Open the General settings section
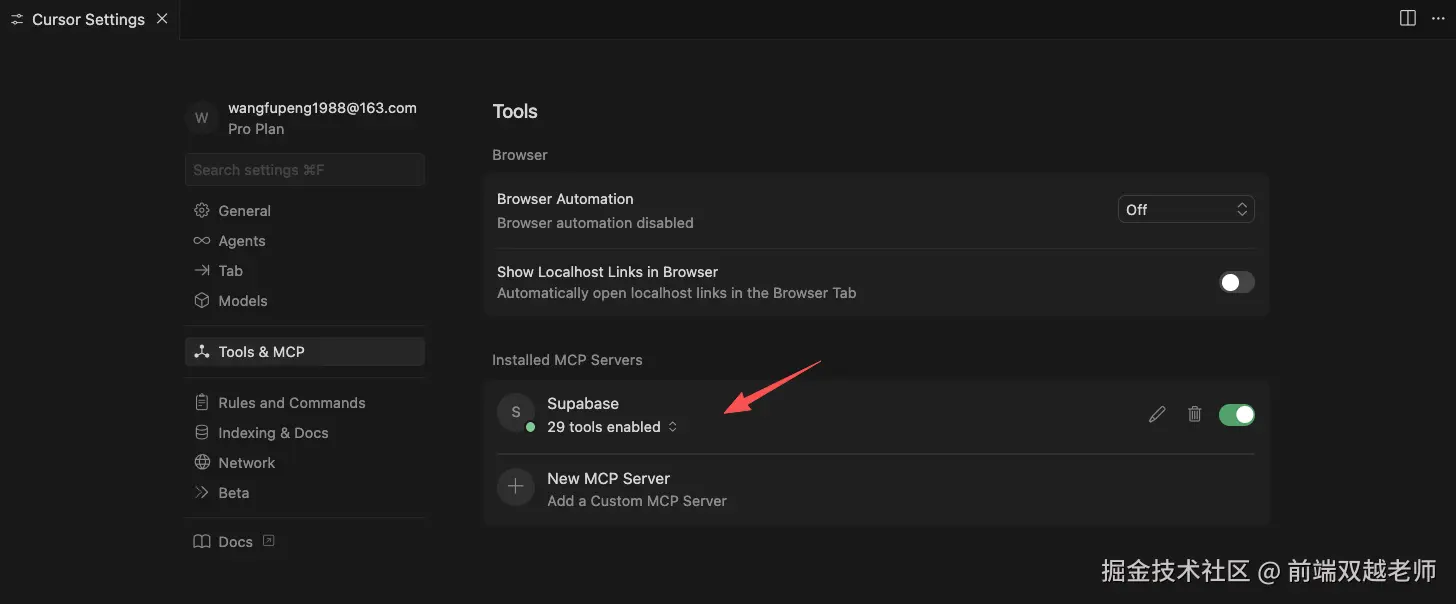Viewport: 1456px width, 604px height. point(244,211)
